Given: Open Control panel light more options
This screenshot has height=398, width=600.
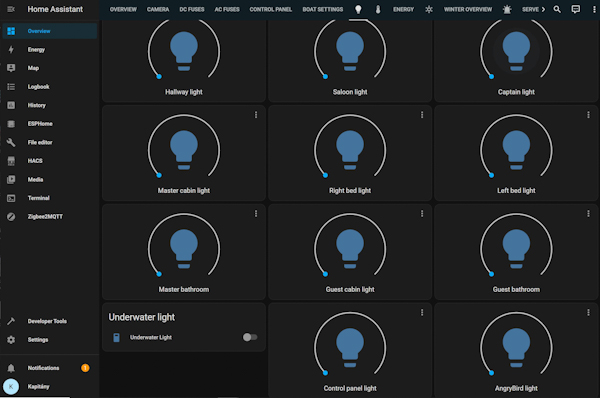Looking at the screenshot, I should (x=422, y=313).
